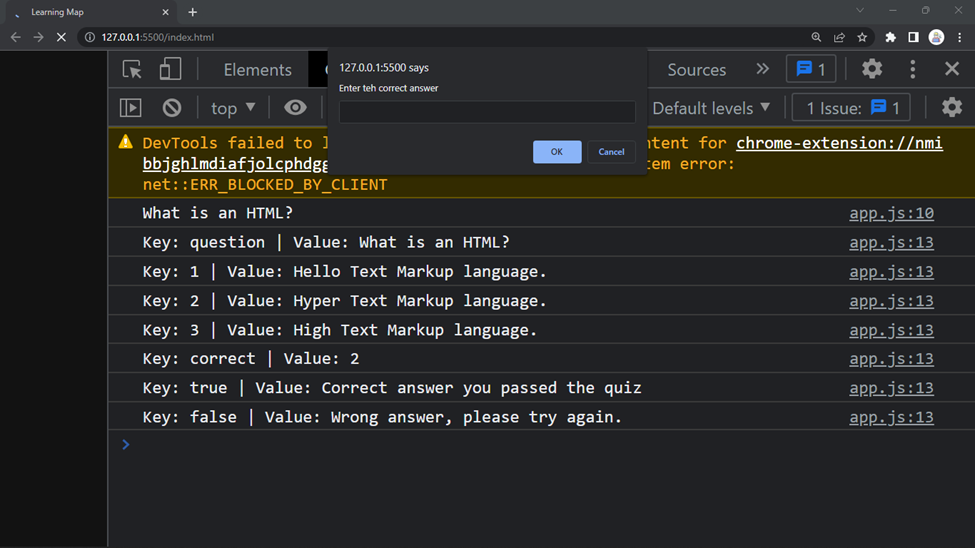Open app.js:13 link for Key: 2 row
975x548 pixels.
tap(891, 301)
